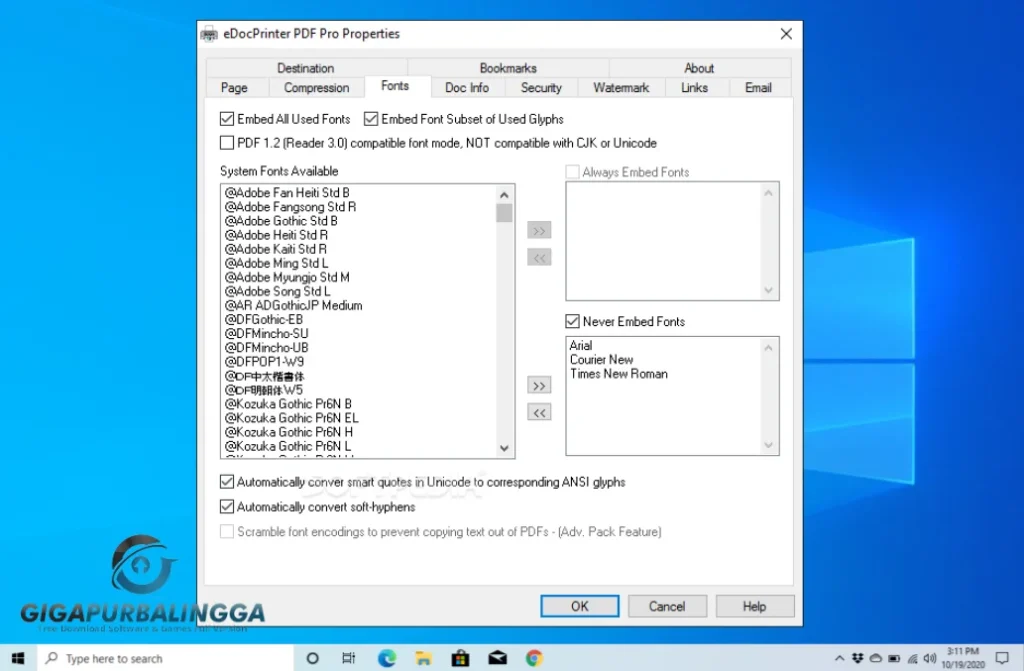Dismiss the dialog using Cancel
The width and height of the screenshot is (1024, 671).
click(x=667, y=606)
